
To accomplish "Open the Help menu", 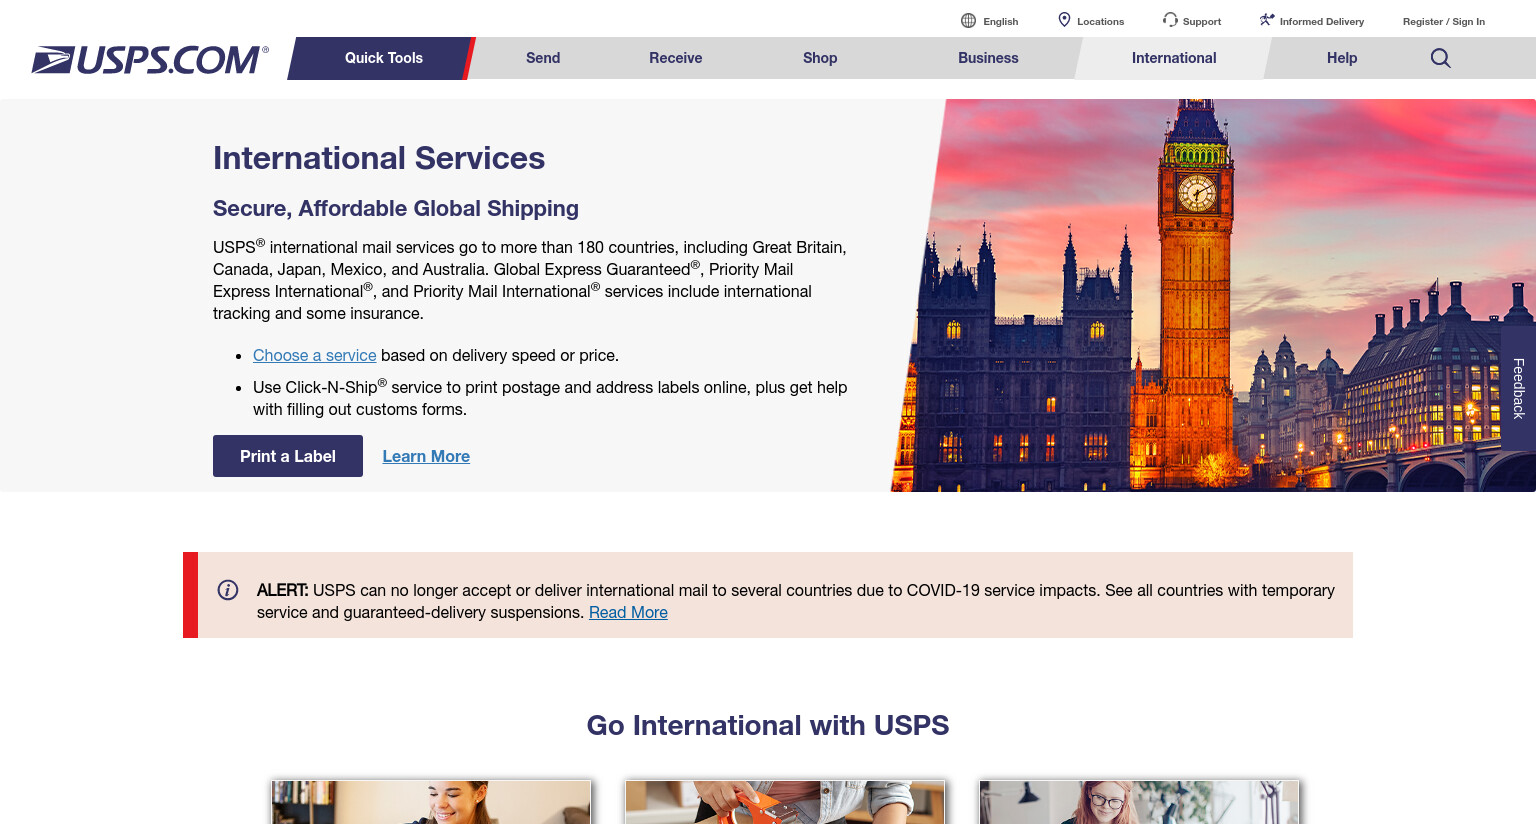I will [x=1342, y=58].
